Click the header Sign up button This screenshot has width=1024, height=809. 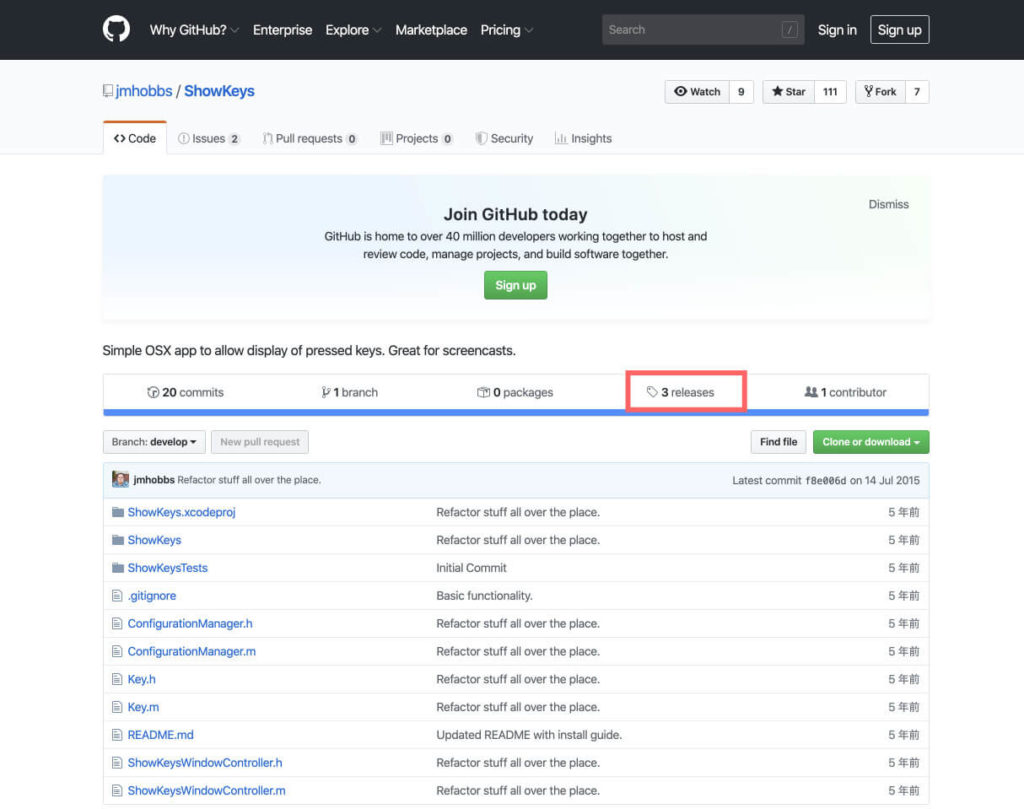(899, 29)
